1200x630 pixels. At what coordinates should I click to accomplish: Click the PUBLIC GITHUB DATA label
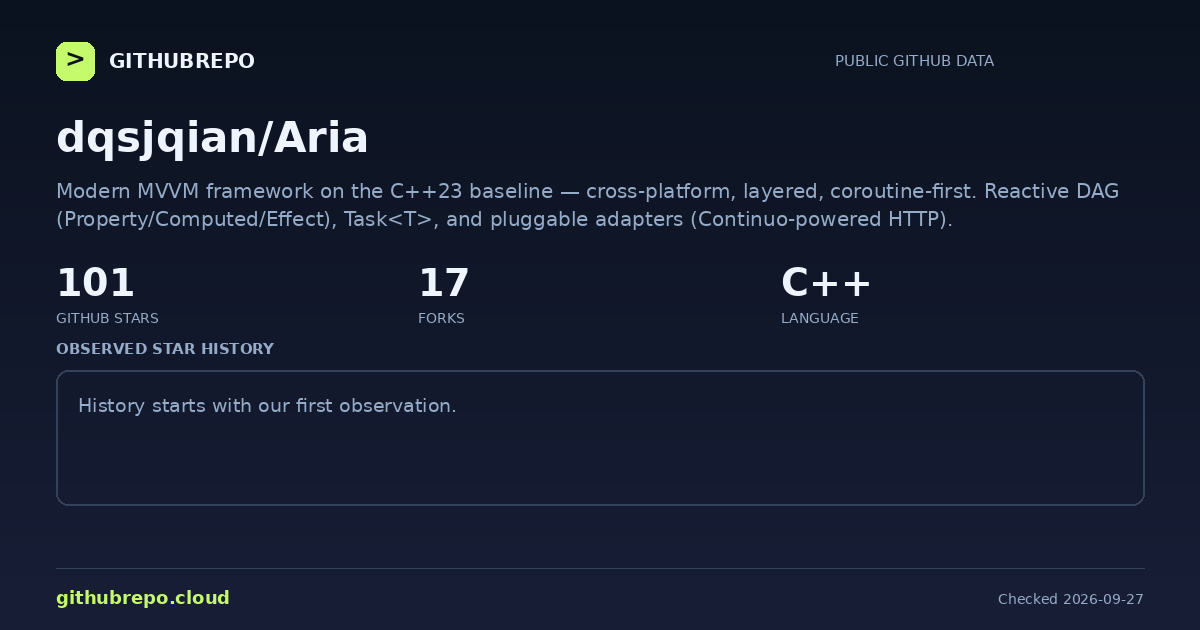(914, 61)
